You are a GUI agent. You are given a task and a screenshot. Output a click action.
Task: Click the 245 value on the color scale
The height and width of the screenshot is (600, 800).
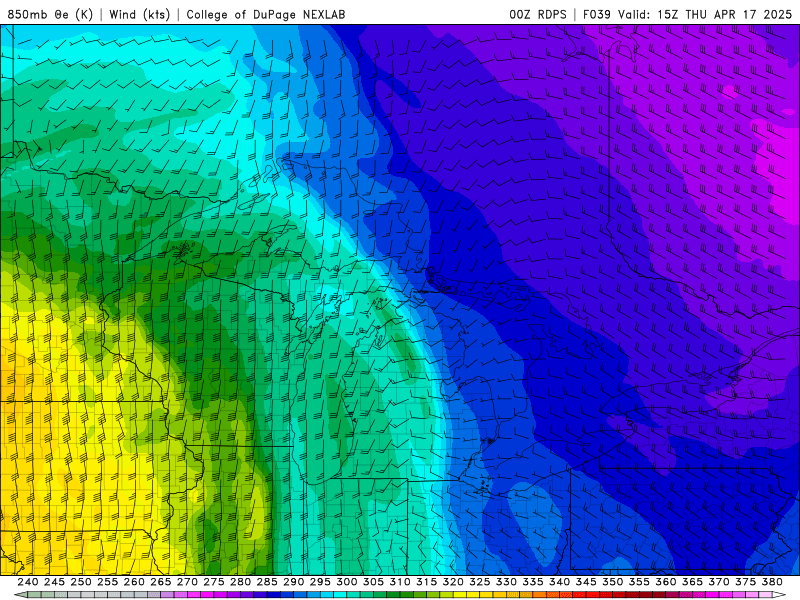point(54,582)
